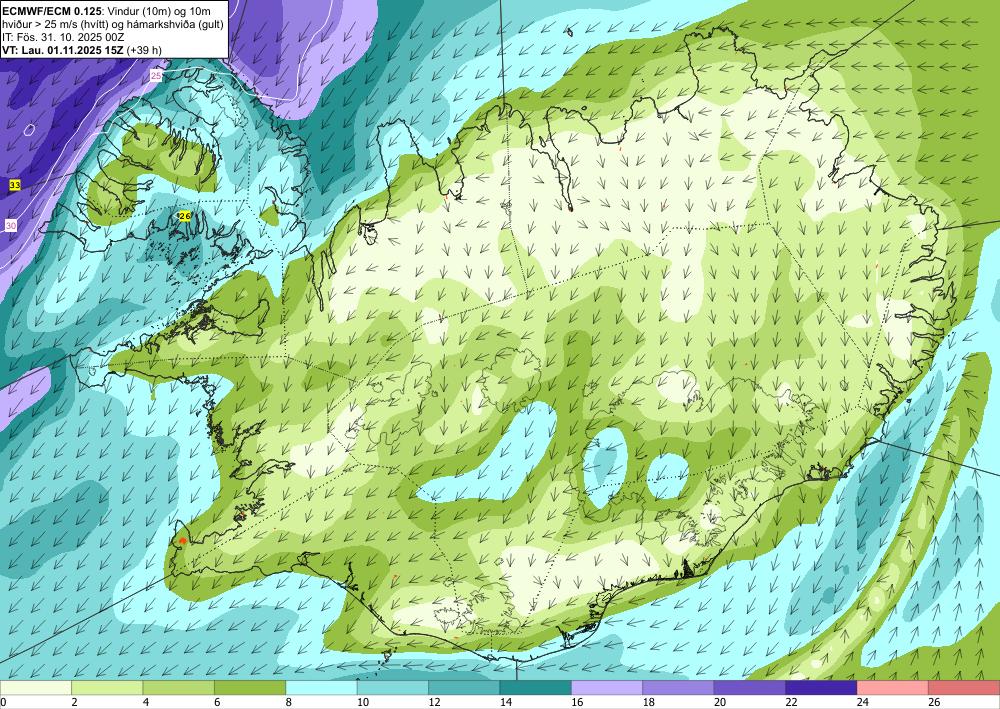Screen dimensions: 1000x709
Task: Click the 'ECMWF/ECM 0.125' model title text
Action: [51, 11]
